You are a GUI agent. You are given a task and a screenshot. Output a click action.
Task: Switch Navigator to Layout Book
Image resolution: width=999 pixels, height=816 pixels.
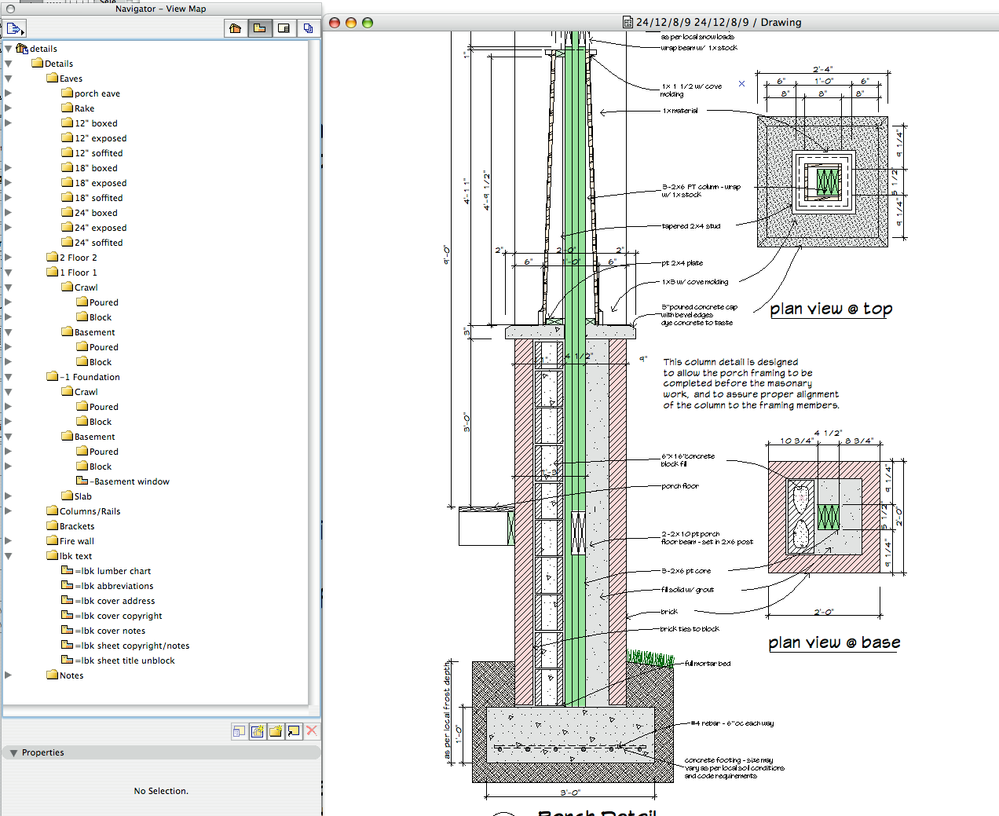pos(284,29)
